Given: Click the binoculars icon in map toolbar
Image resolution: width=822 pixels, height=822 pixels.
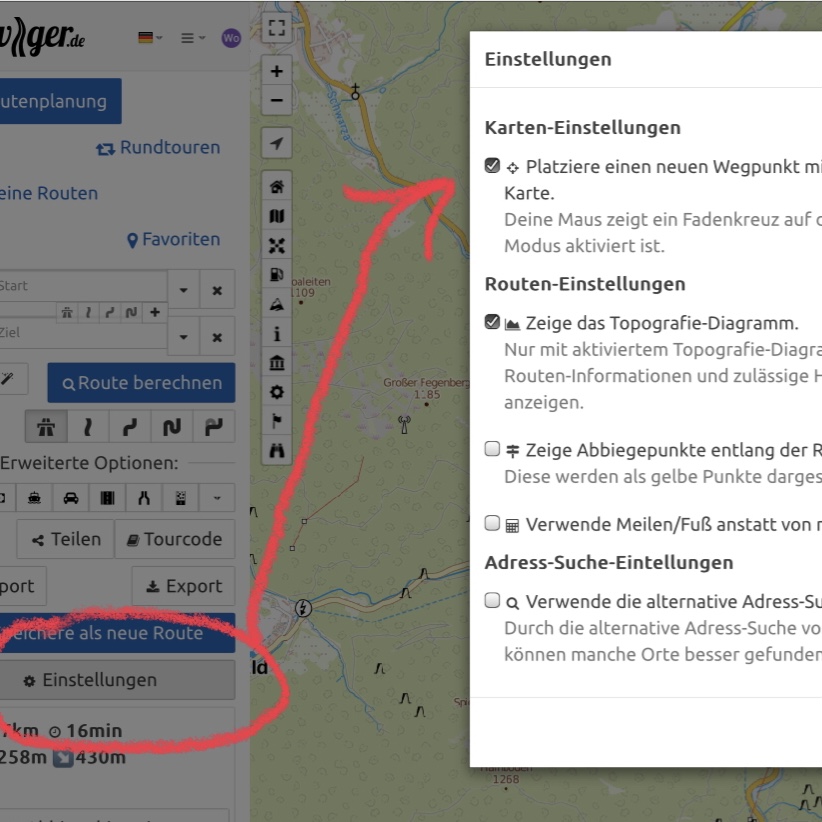Looking at the screenshot, I should tap(277, 451).
